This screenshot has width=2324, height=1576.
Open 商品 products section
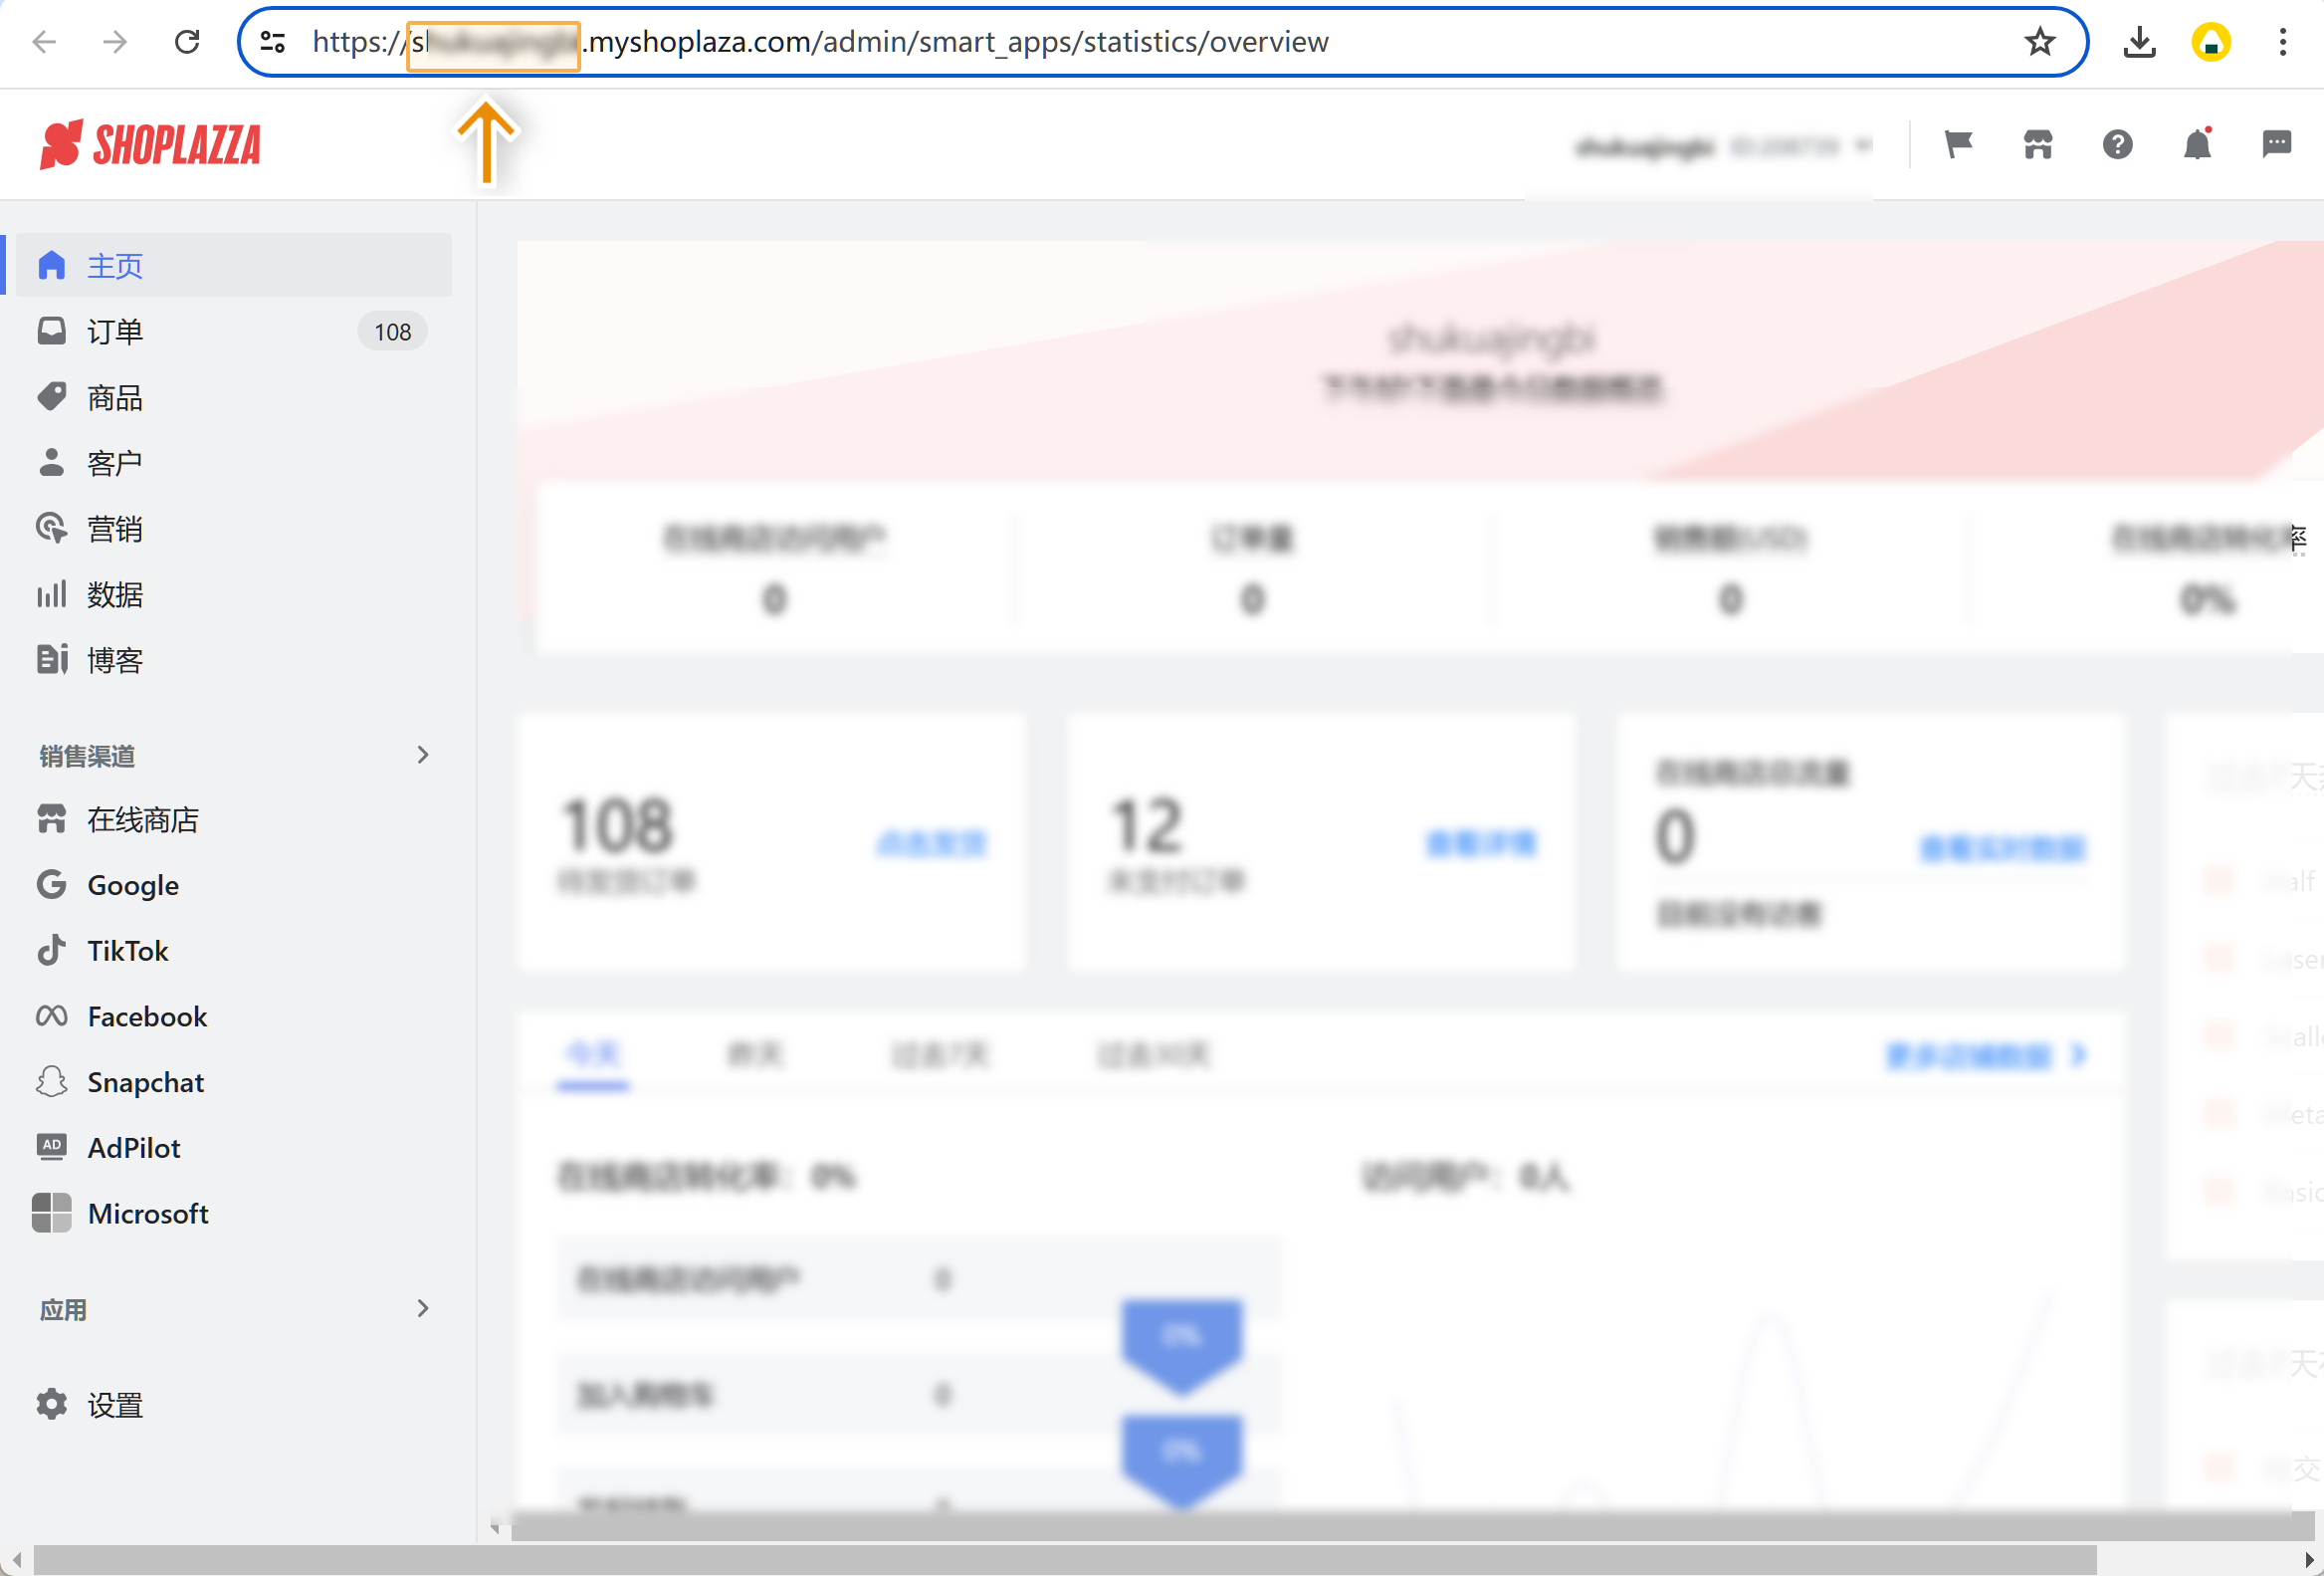[x=114, y=397]
